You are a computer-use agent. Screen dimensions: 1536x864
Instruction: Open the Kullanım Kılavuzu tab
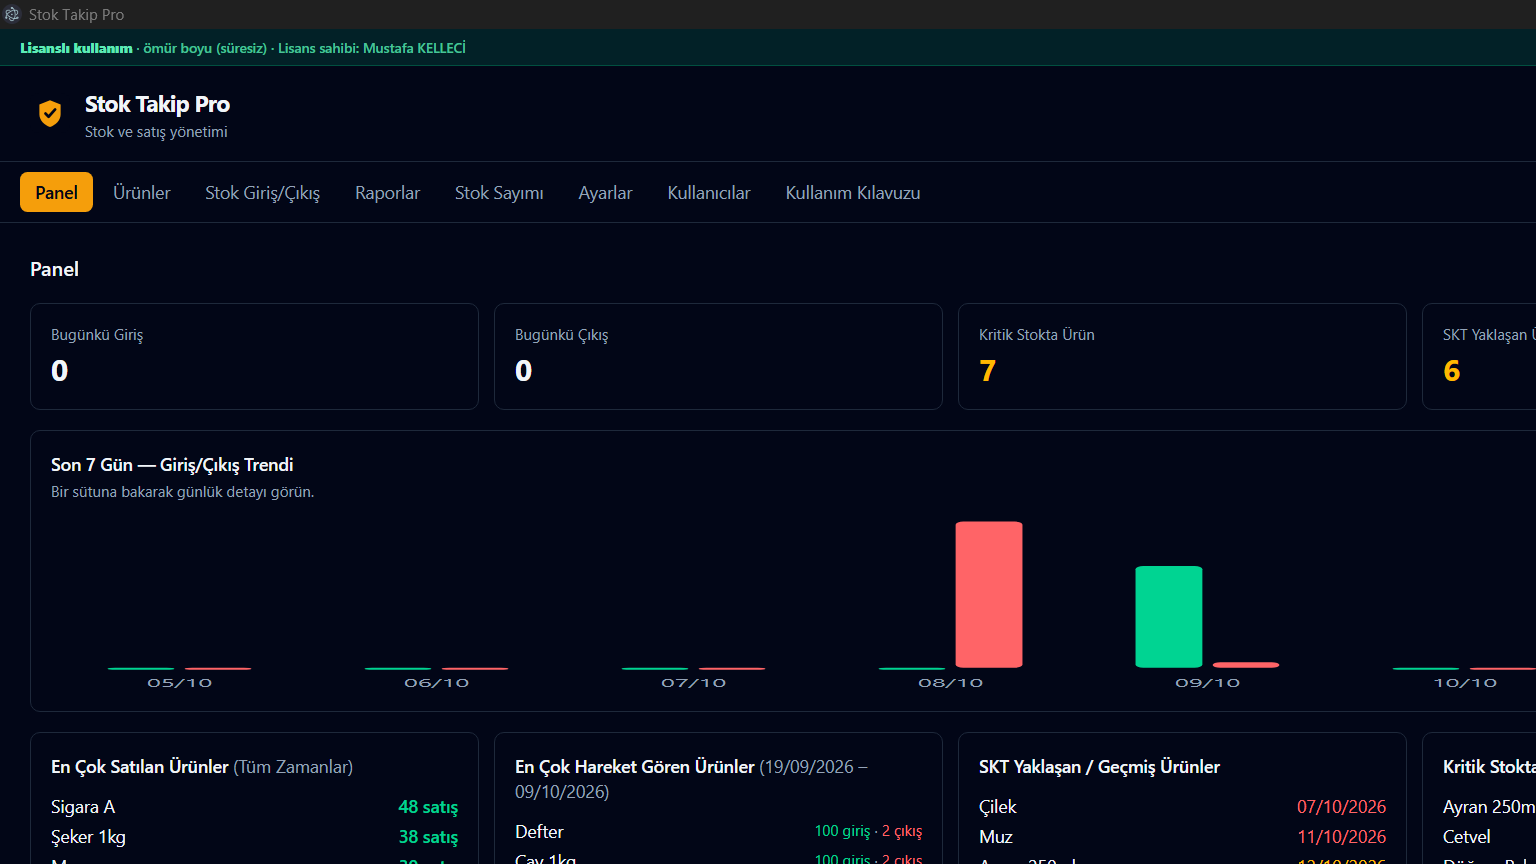click(x=853, y=193)
